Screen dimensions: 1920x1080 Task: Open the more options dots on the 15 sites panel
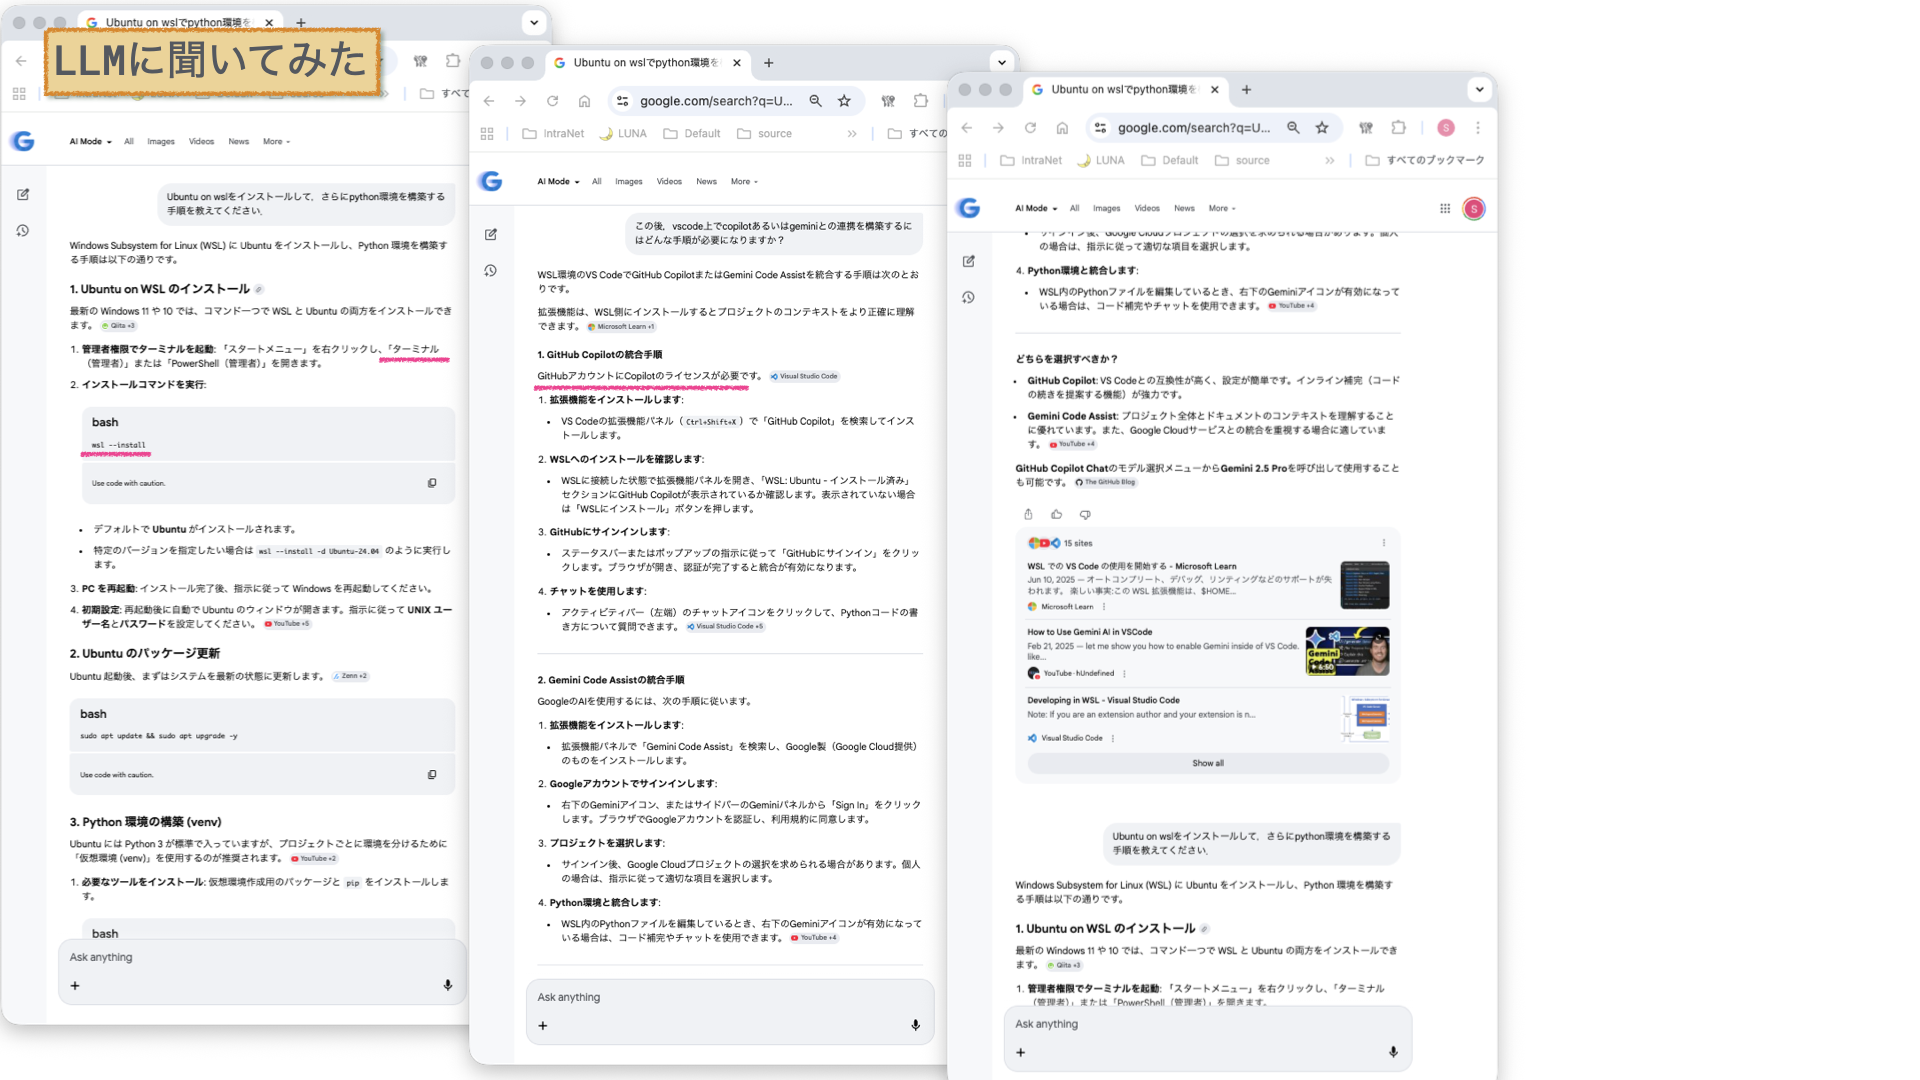click(x=1384, y=543)
